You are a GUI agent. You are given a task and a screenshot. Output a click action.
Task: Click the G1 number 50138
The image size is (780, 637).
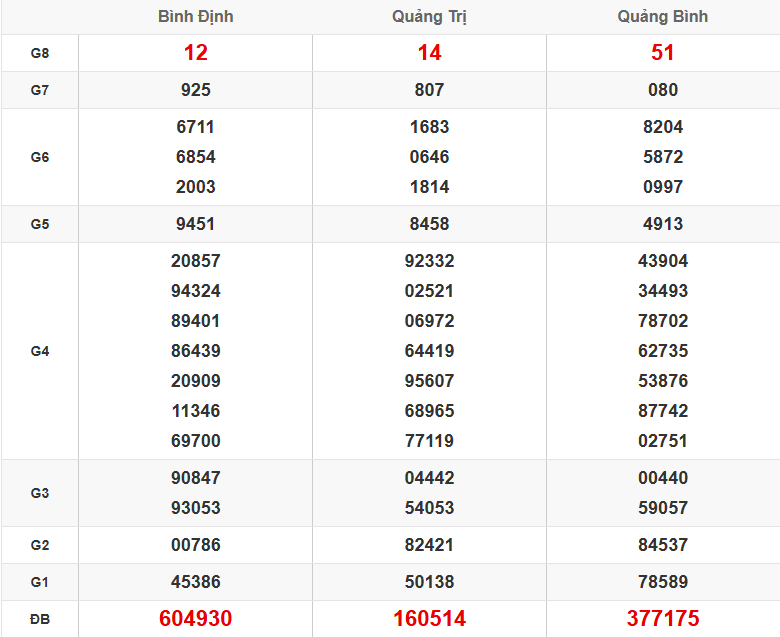point(429,582)
